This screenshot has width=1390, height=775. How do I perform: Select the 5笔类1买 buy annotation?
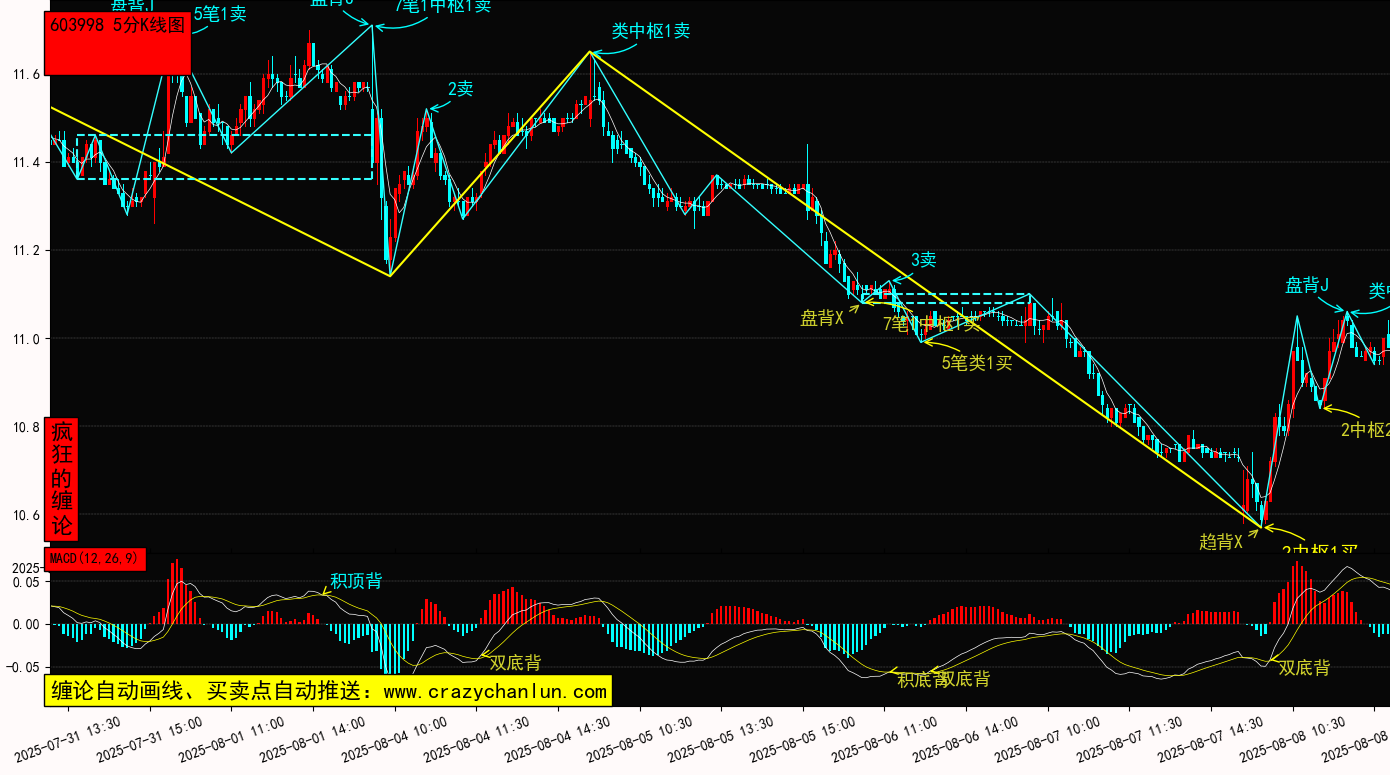(977, 363)
